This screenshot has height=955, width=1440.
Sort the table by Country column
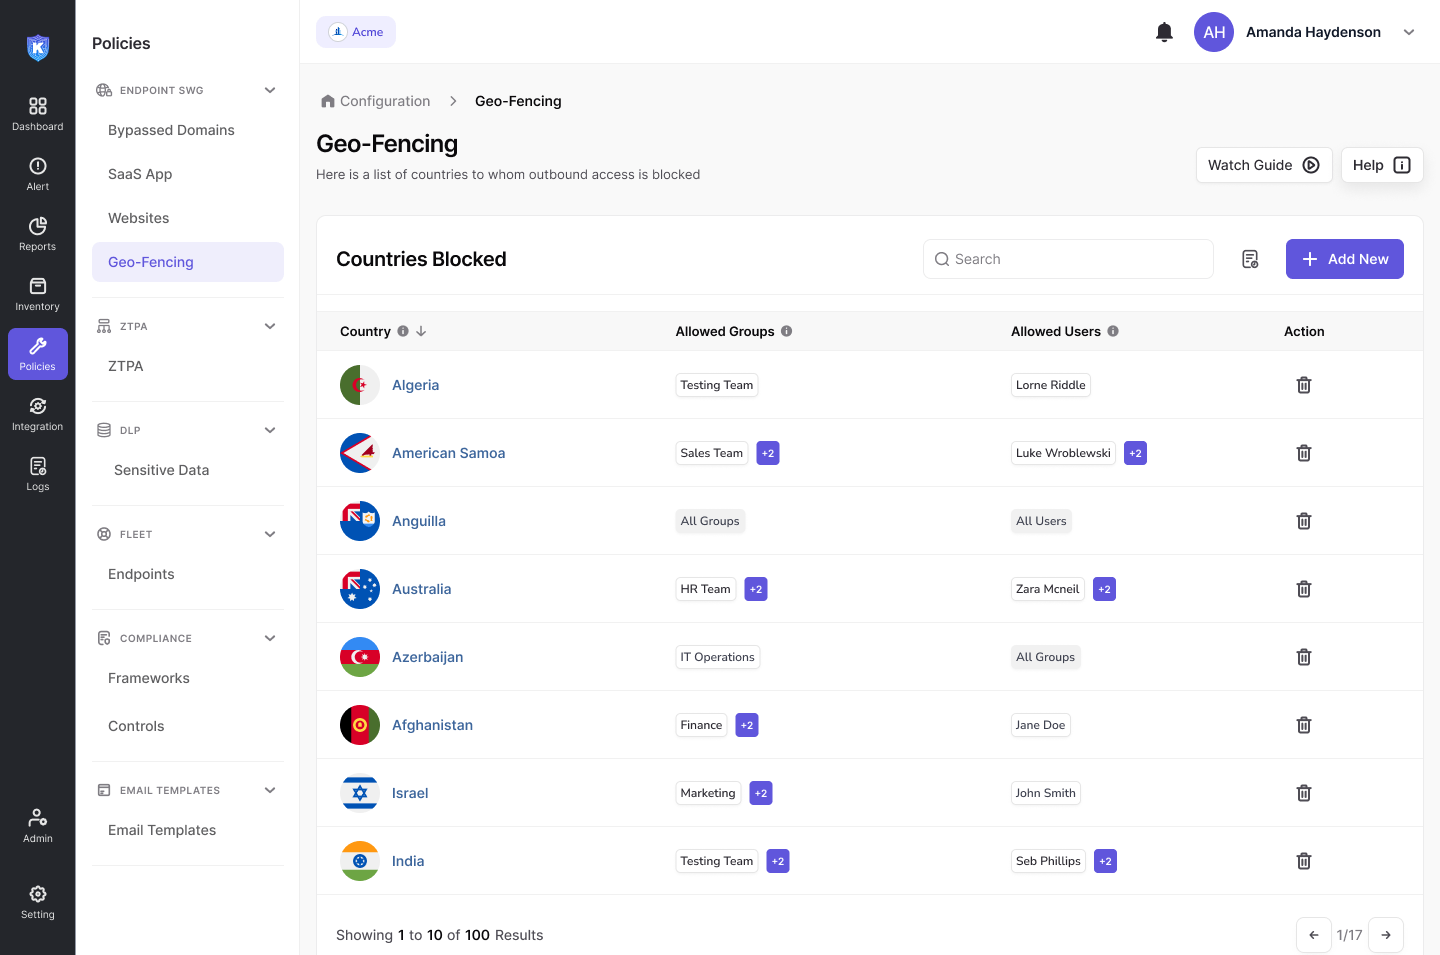click(421, 331)
